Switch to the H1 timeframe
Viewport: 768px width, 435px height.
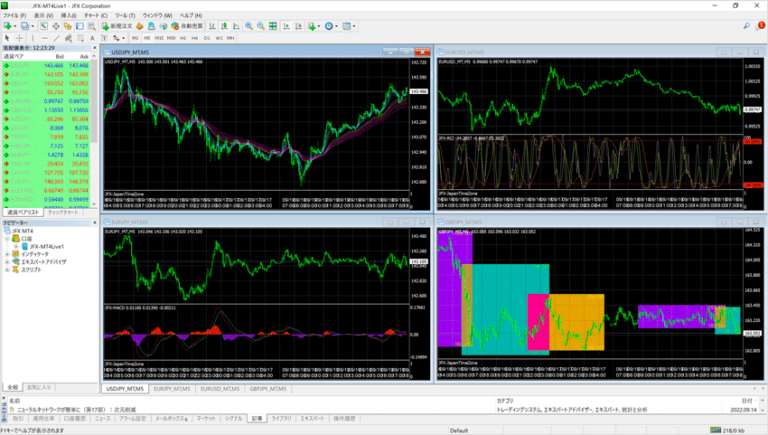pos(183,37)
